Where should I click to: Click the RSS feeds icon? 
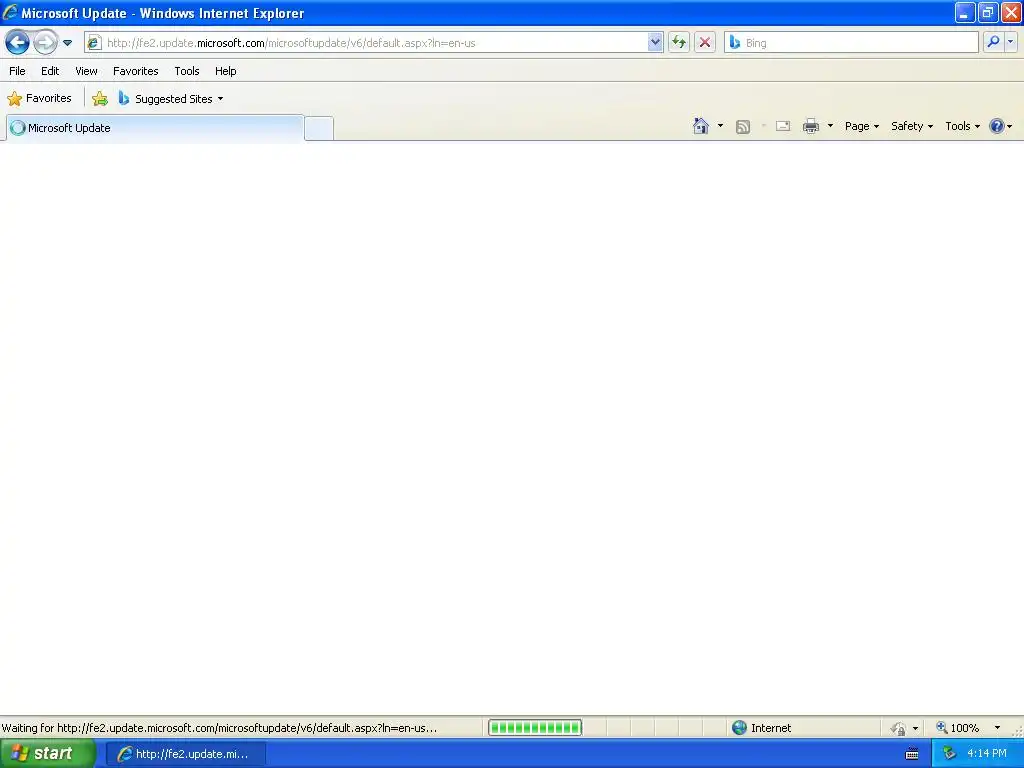pos(743,127)
